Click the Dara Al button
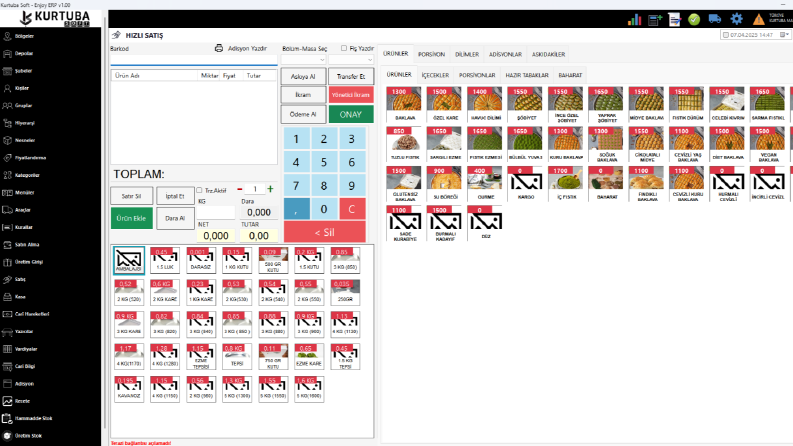Viewport: 793px width, 446px height. 175,218
